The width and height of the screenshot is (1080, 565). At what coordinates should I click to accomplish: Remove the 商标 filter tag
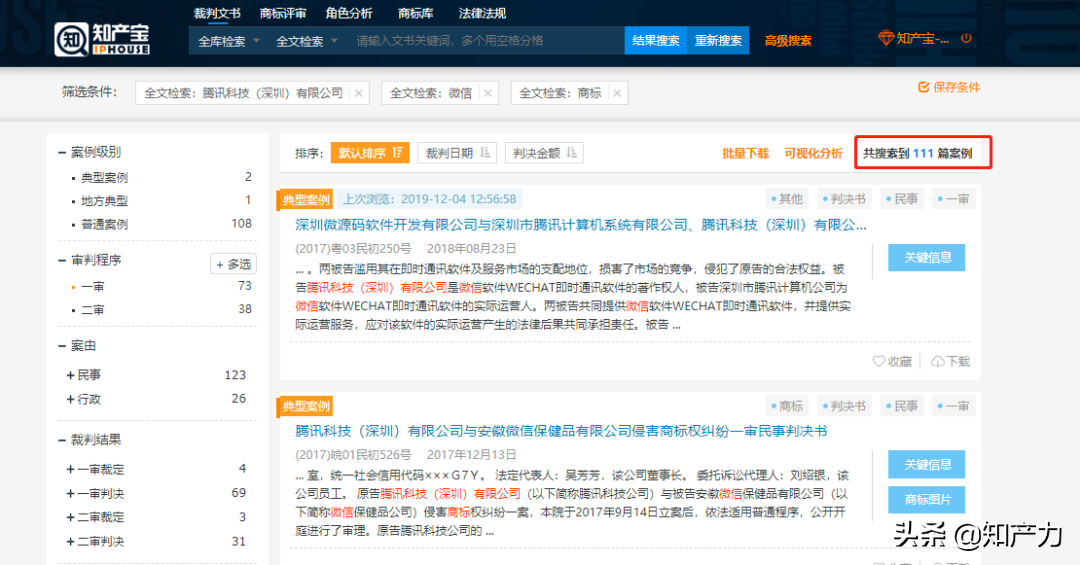[617, 93]
